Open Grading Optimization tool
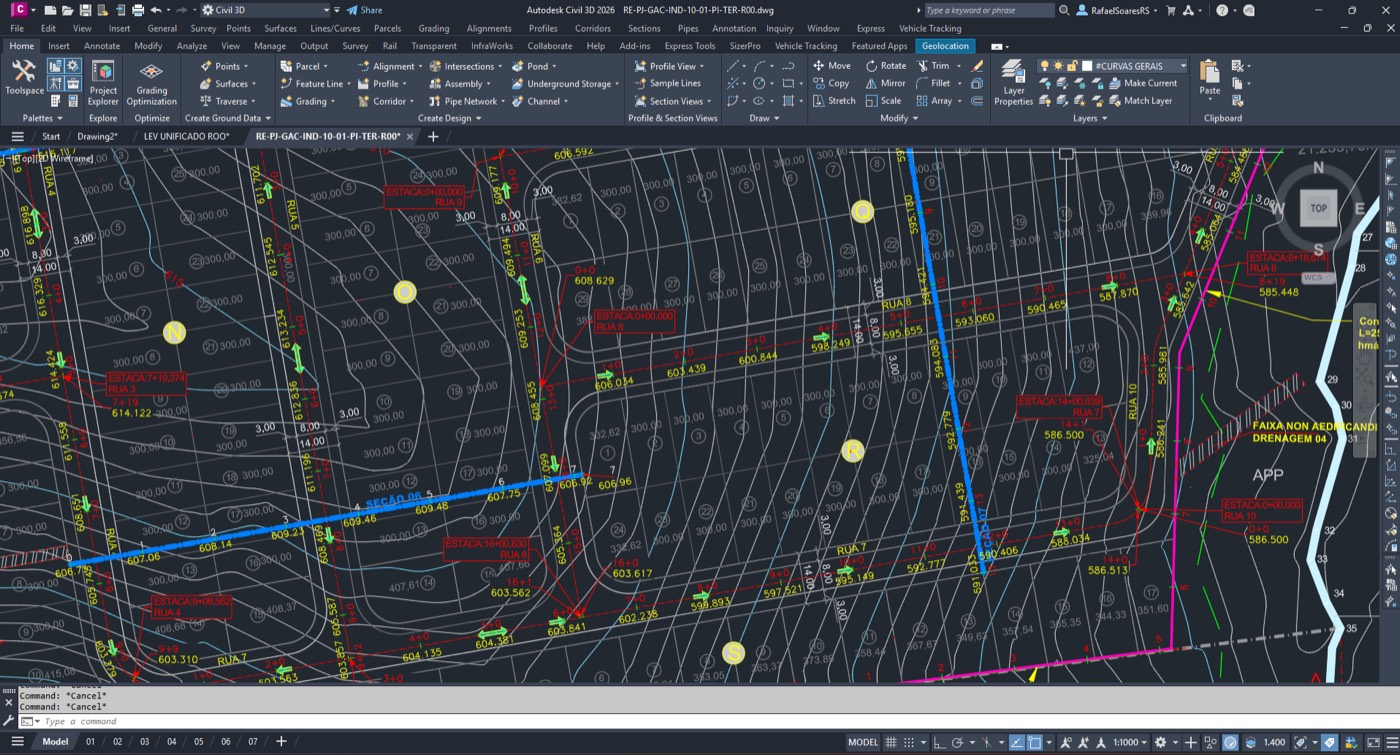 click(x=151, y=83)
